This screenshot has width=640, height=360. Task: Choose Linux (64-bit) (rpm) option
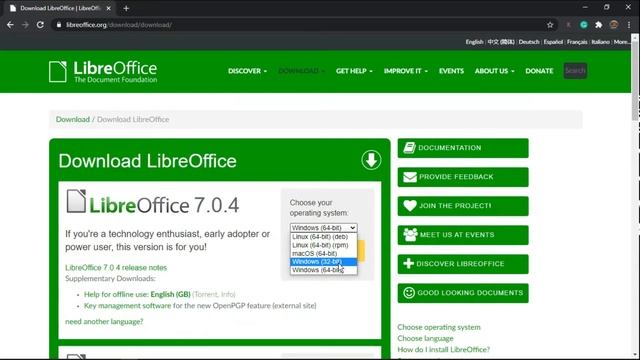[x=324, y=245]
